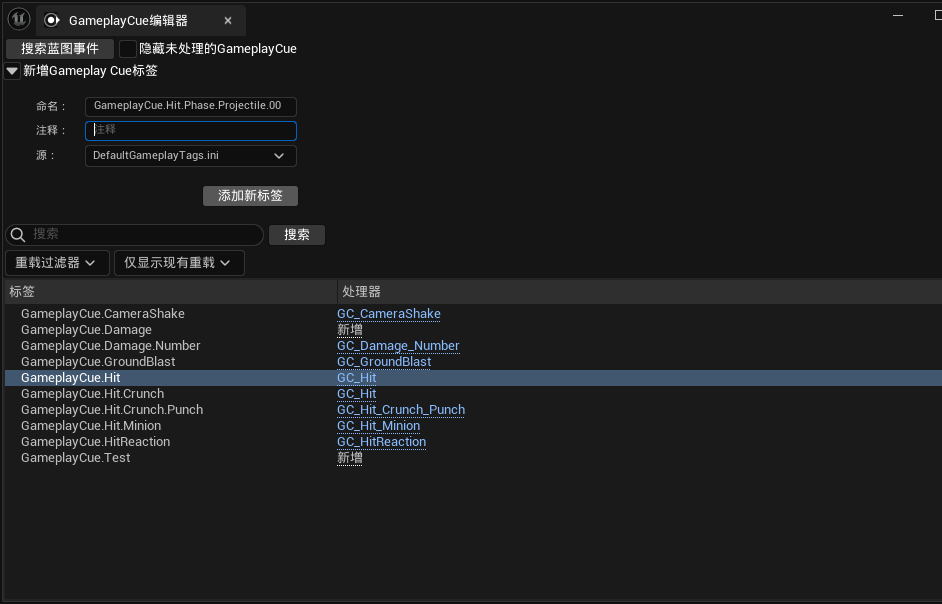Click the 搜索 button beside search box
Image resolution: width=942 pixels, height=604 pixels.
[297, 234]
